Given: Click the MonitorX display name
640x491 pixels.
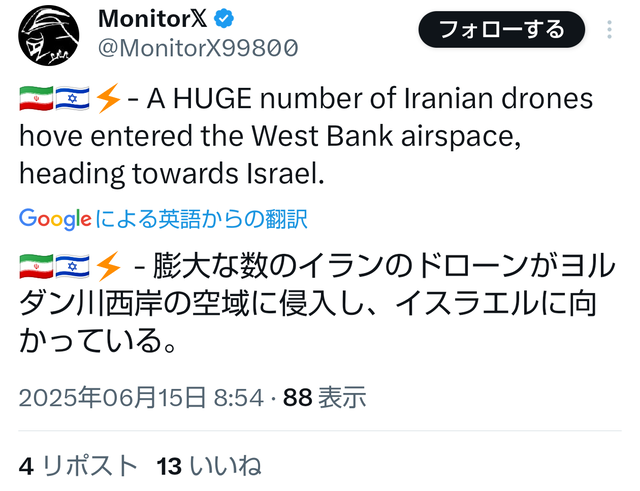Looking at the screenshot, I should click(153, 19).
